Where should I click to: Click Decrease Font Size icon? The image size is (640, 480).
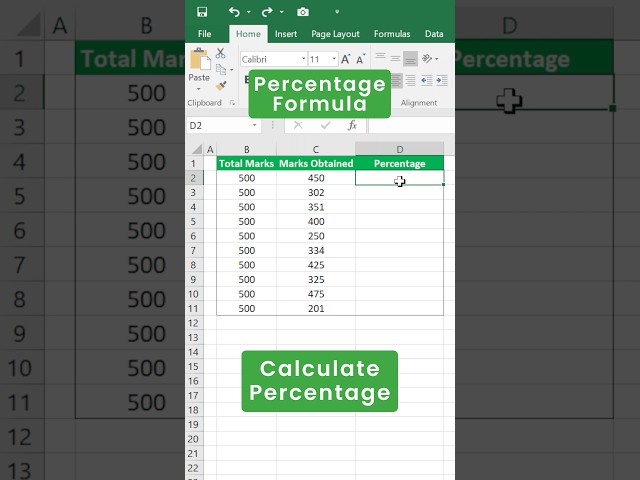tap(360, 59)
